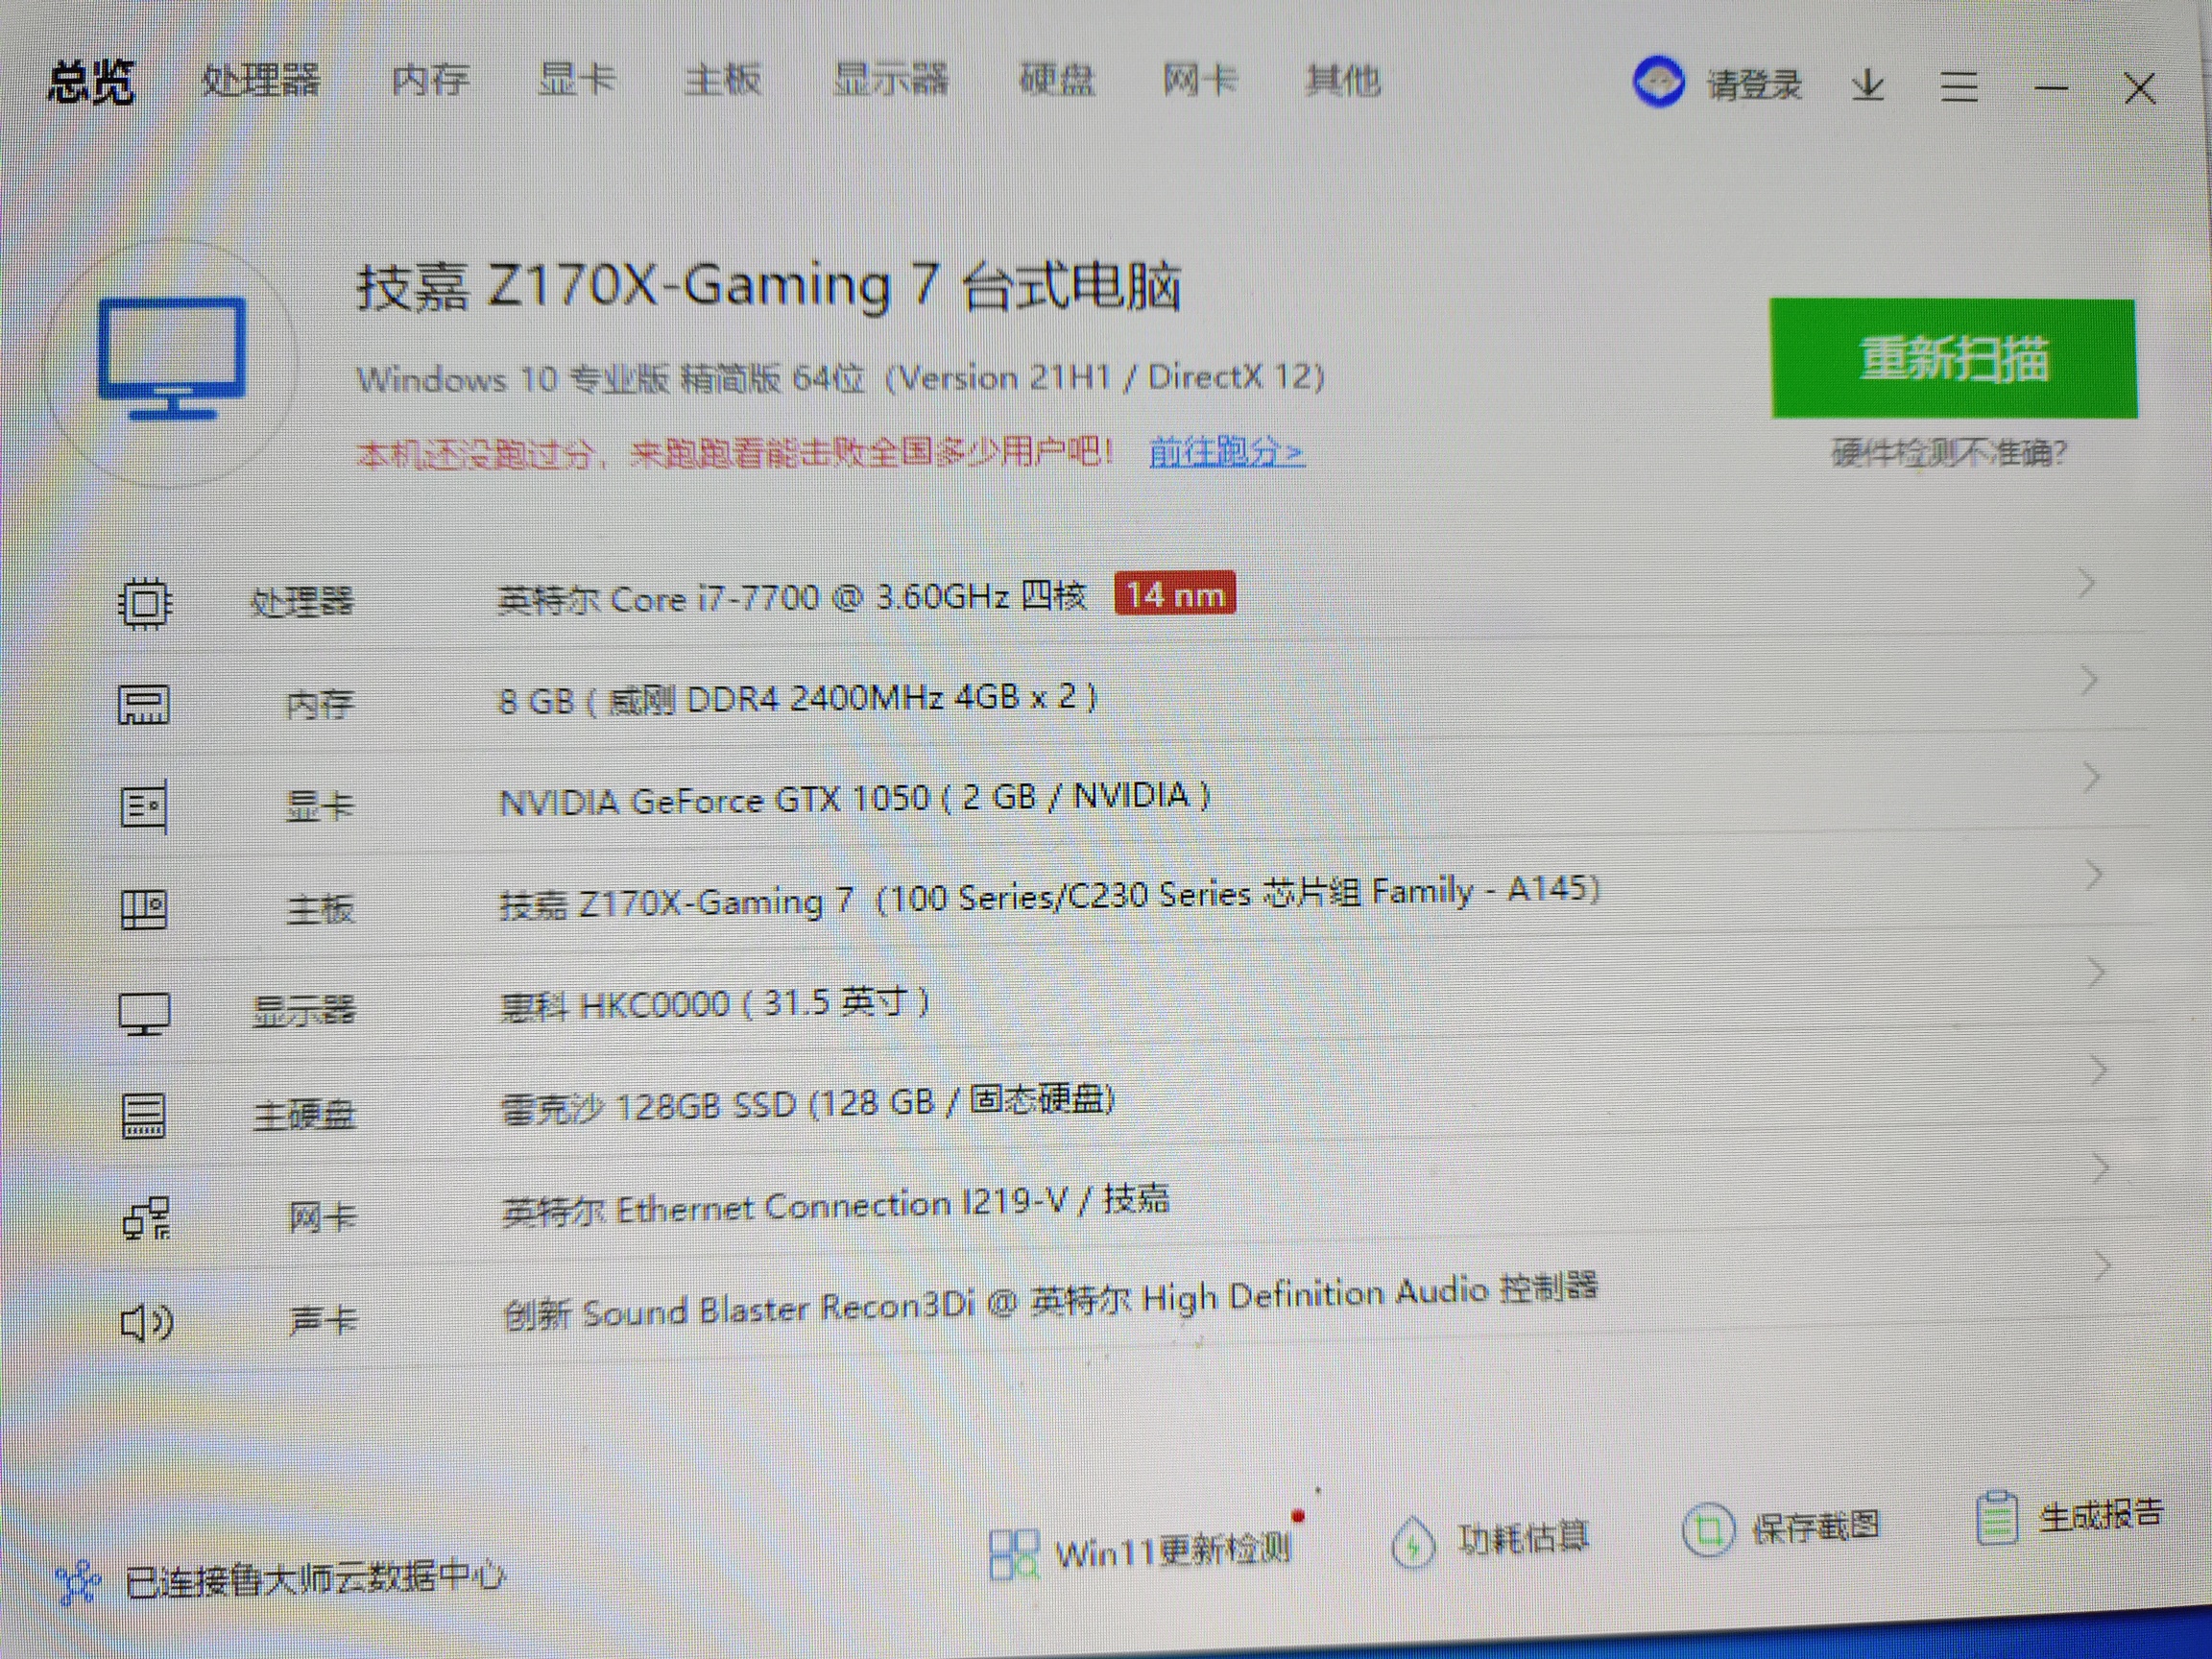Screen dimensions: 2212x1659
Task: Expand the sound card row chevron
Action: (x=2101, y=1266)
